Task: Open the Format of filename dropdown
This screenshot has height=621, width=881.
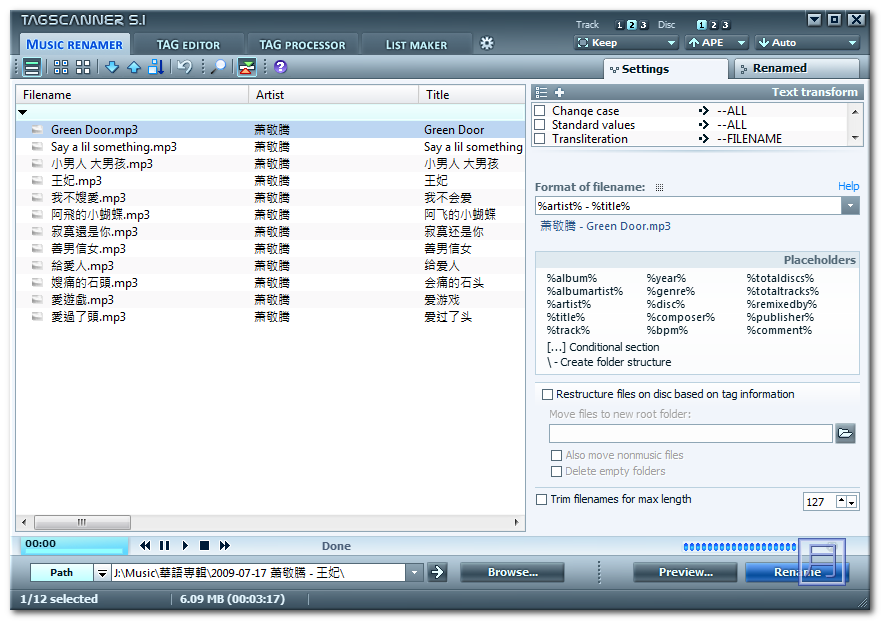Action: point(849,206)
